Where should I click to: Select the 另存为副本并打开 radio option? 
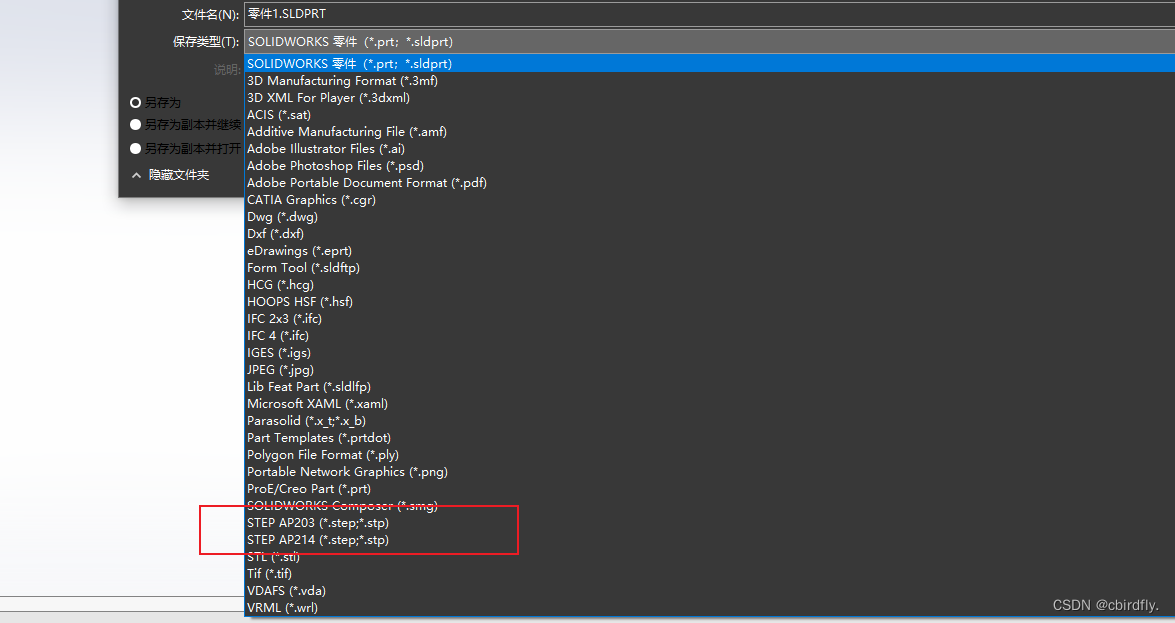[x=136, y=148]
